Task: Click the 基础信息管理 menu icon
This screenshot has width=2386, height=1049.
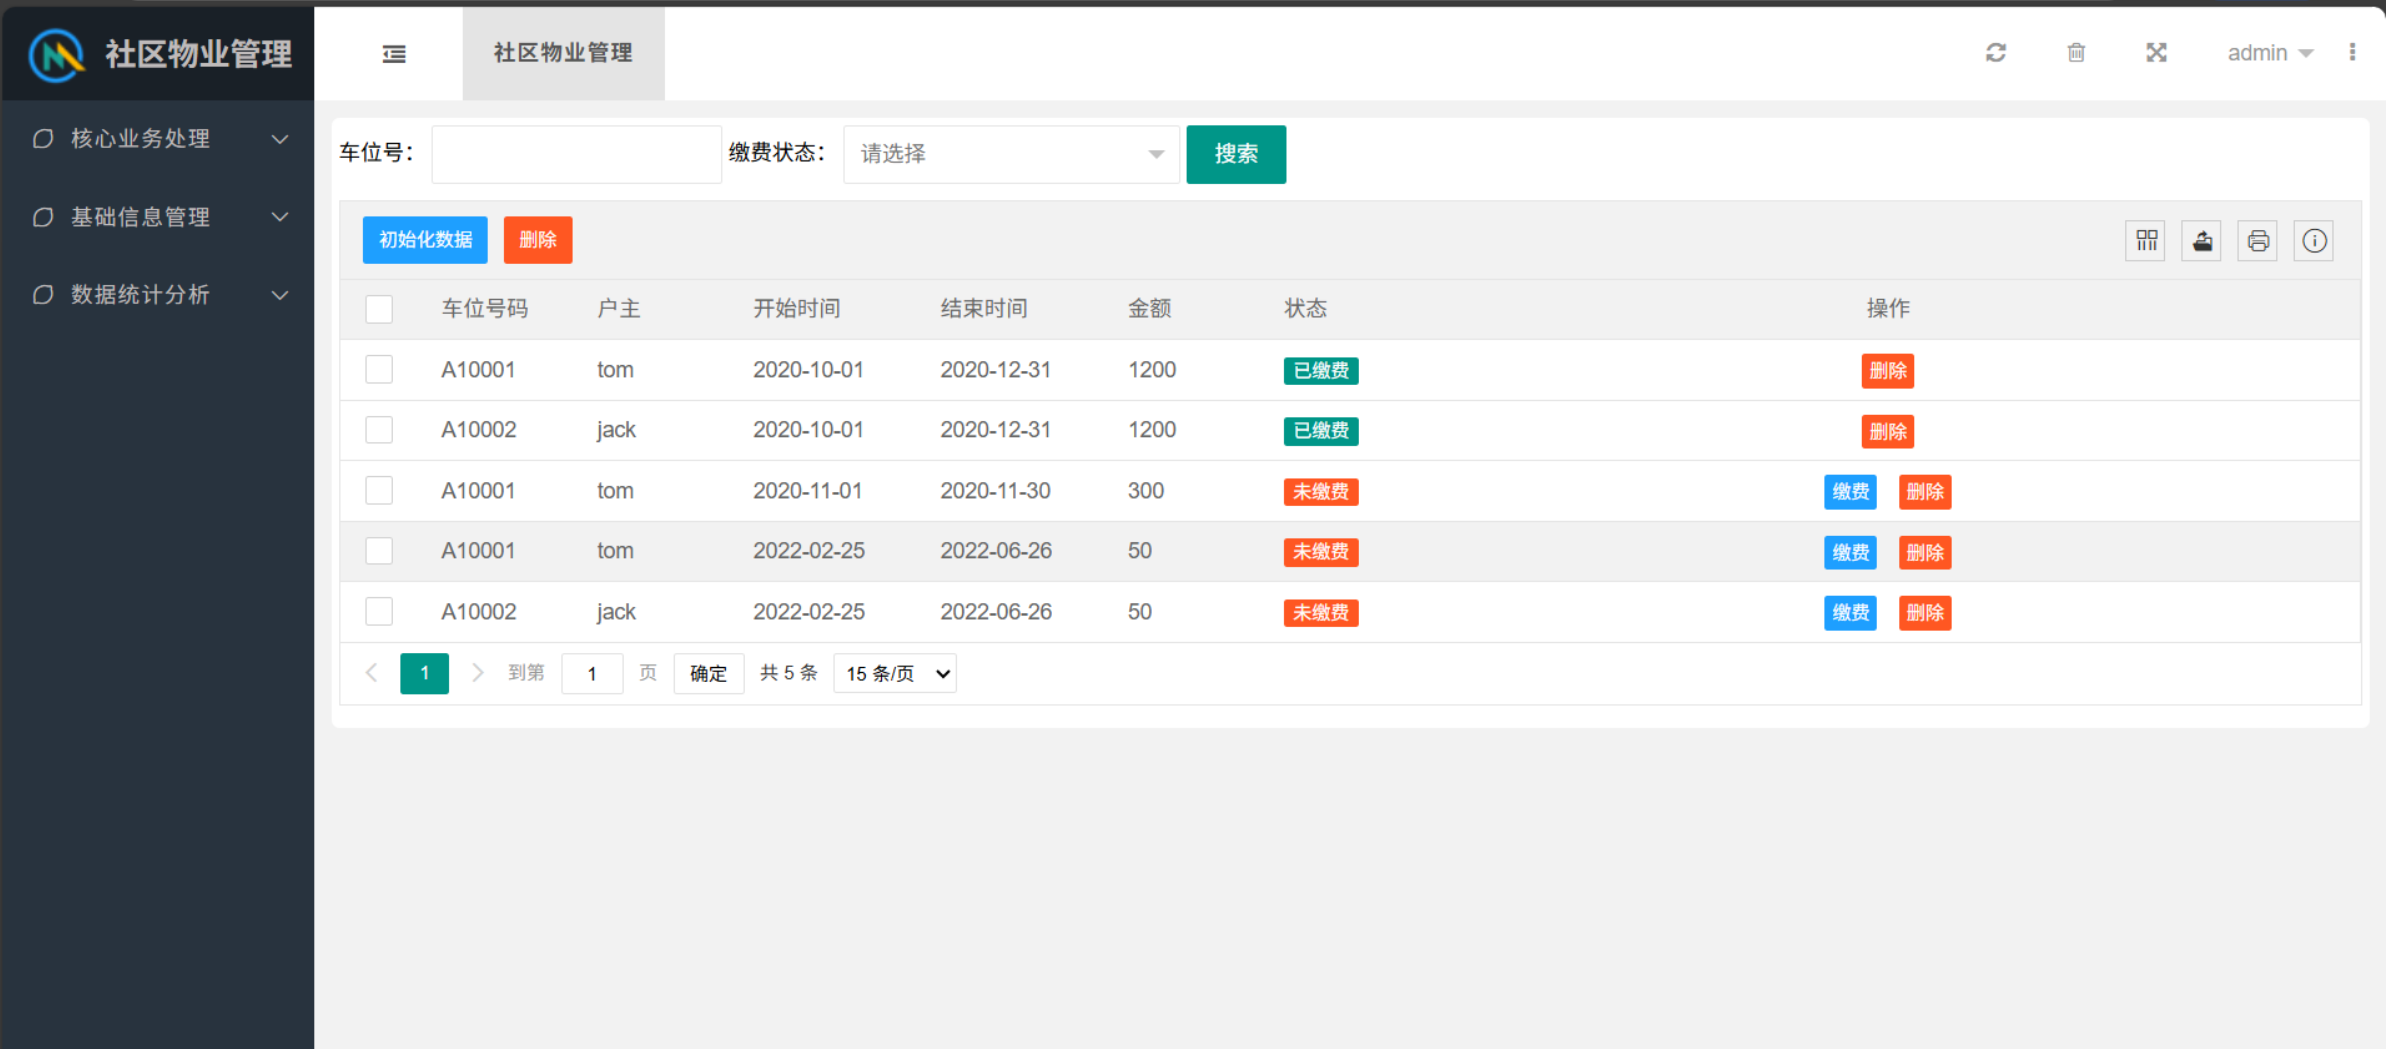Action: pyautogui.click(x=43, y=217)
